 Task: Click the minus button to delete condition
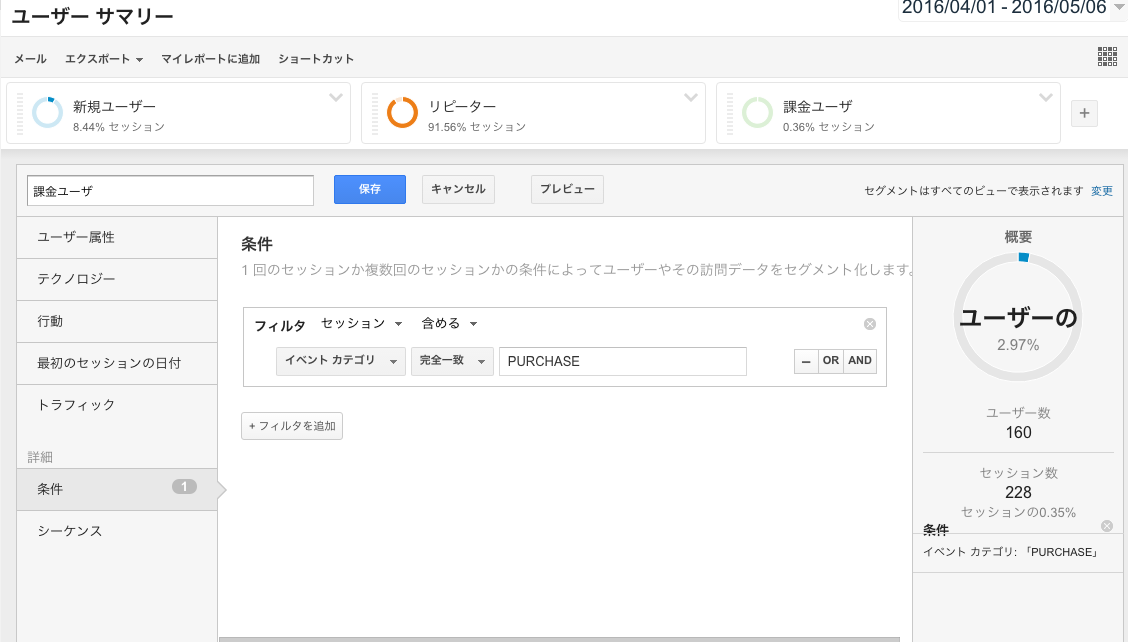point(804,361)
